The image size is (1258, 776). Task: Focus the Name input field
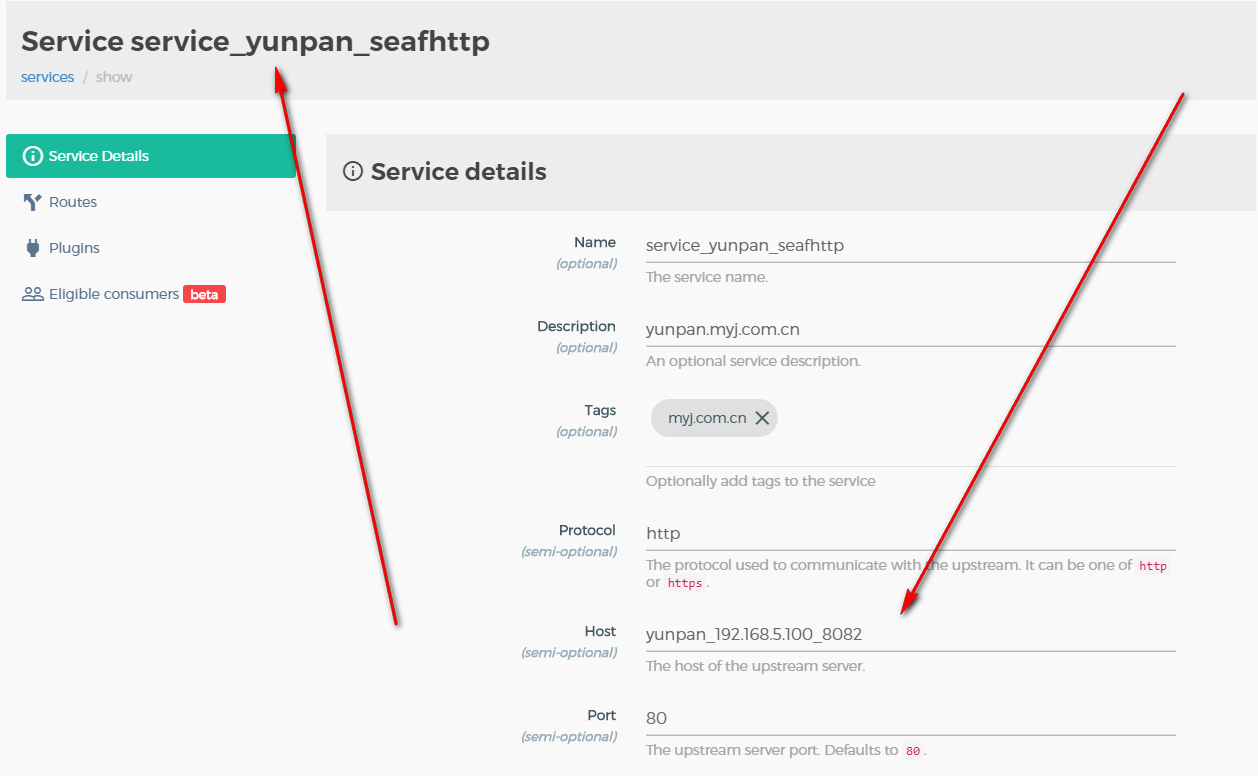(x=910, y=245)
